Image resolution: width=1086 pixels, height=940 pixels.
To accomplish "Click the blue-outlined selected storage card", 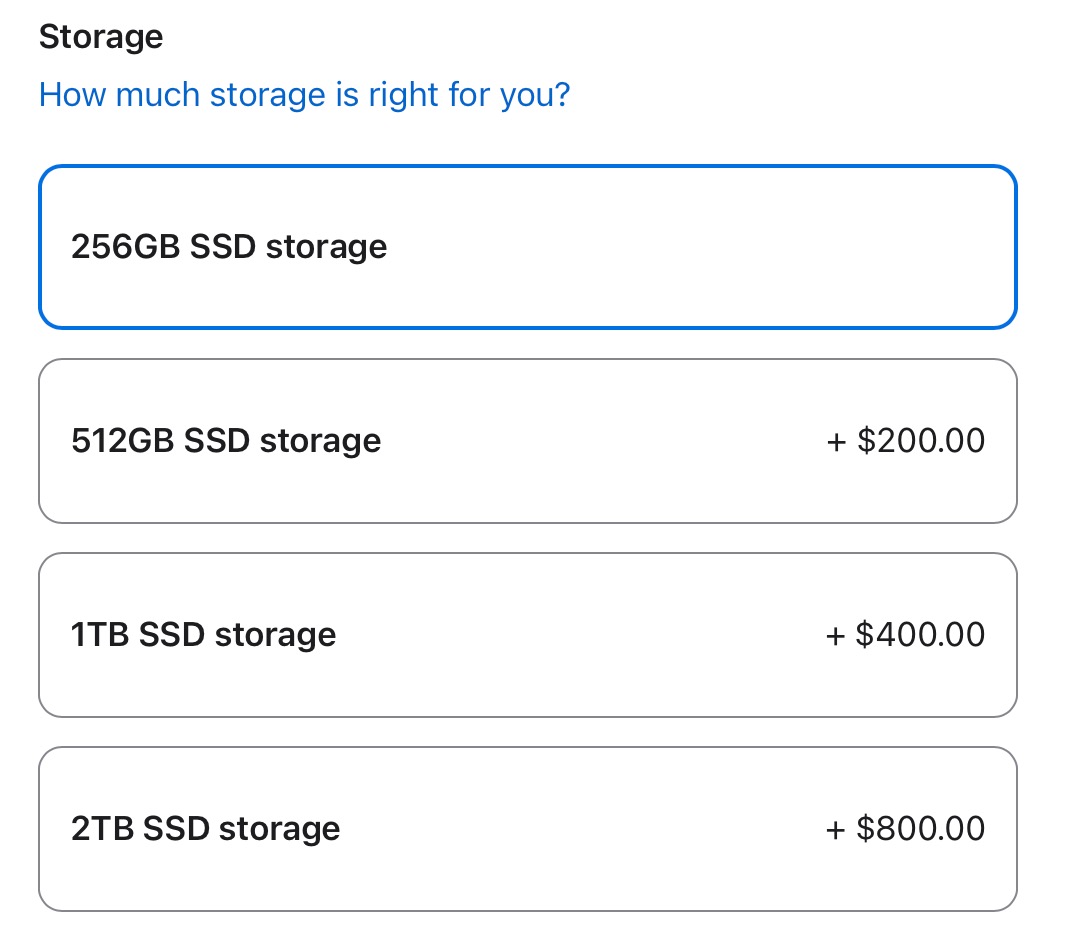I will 527,247.
